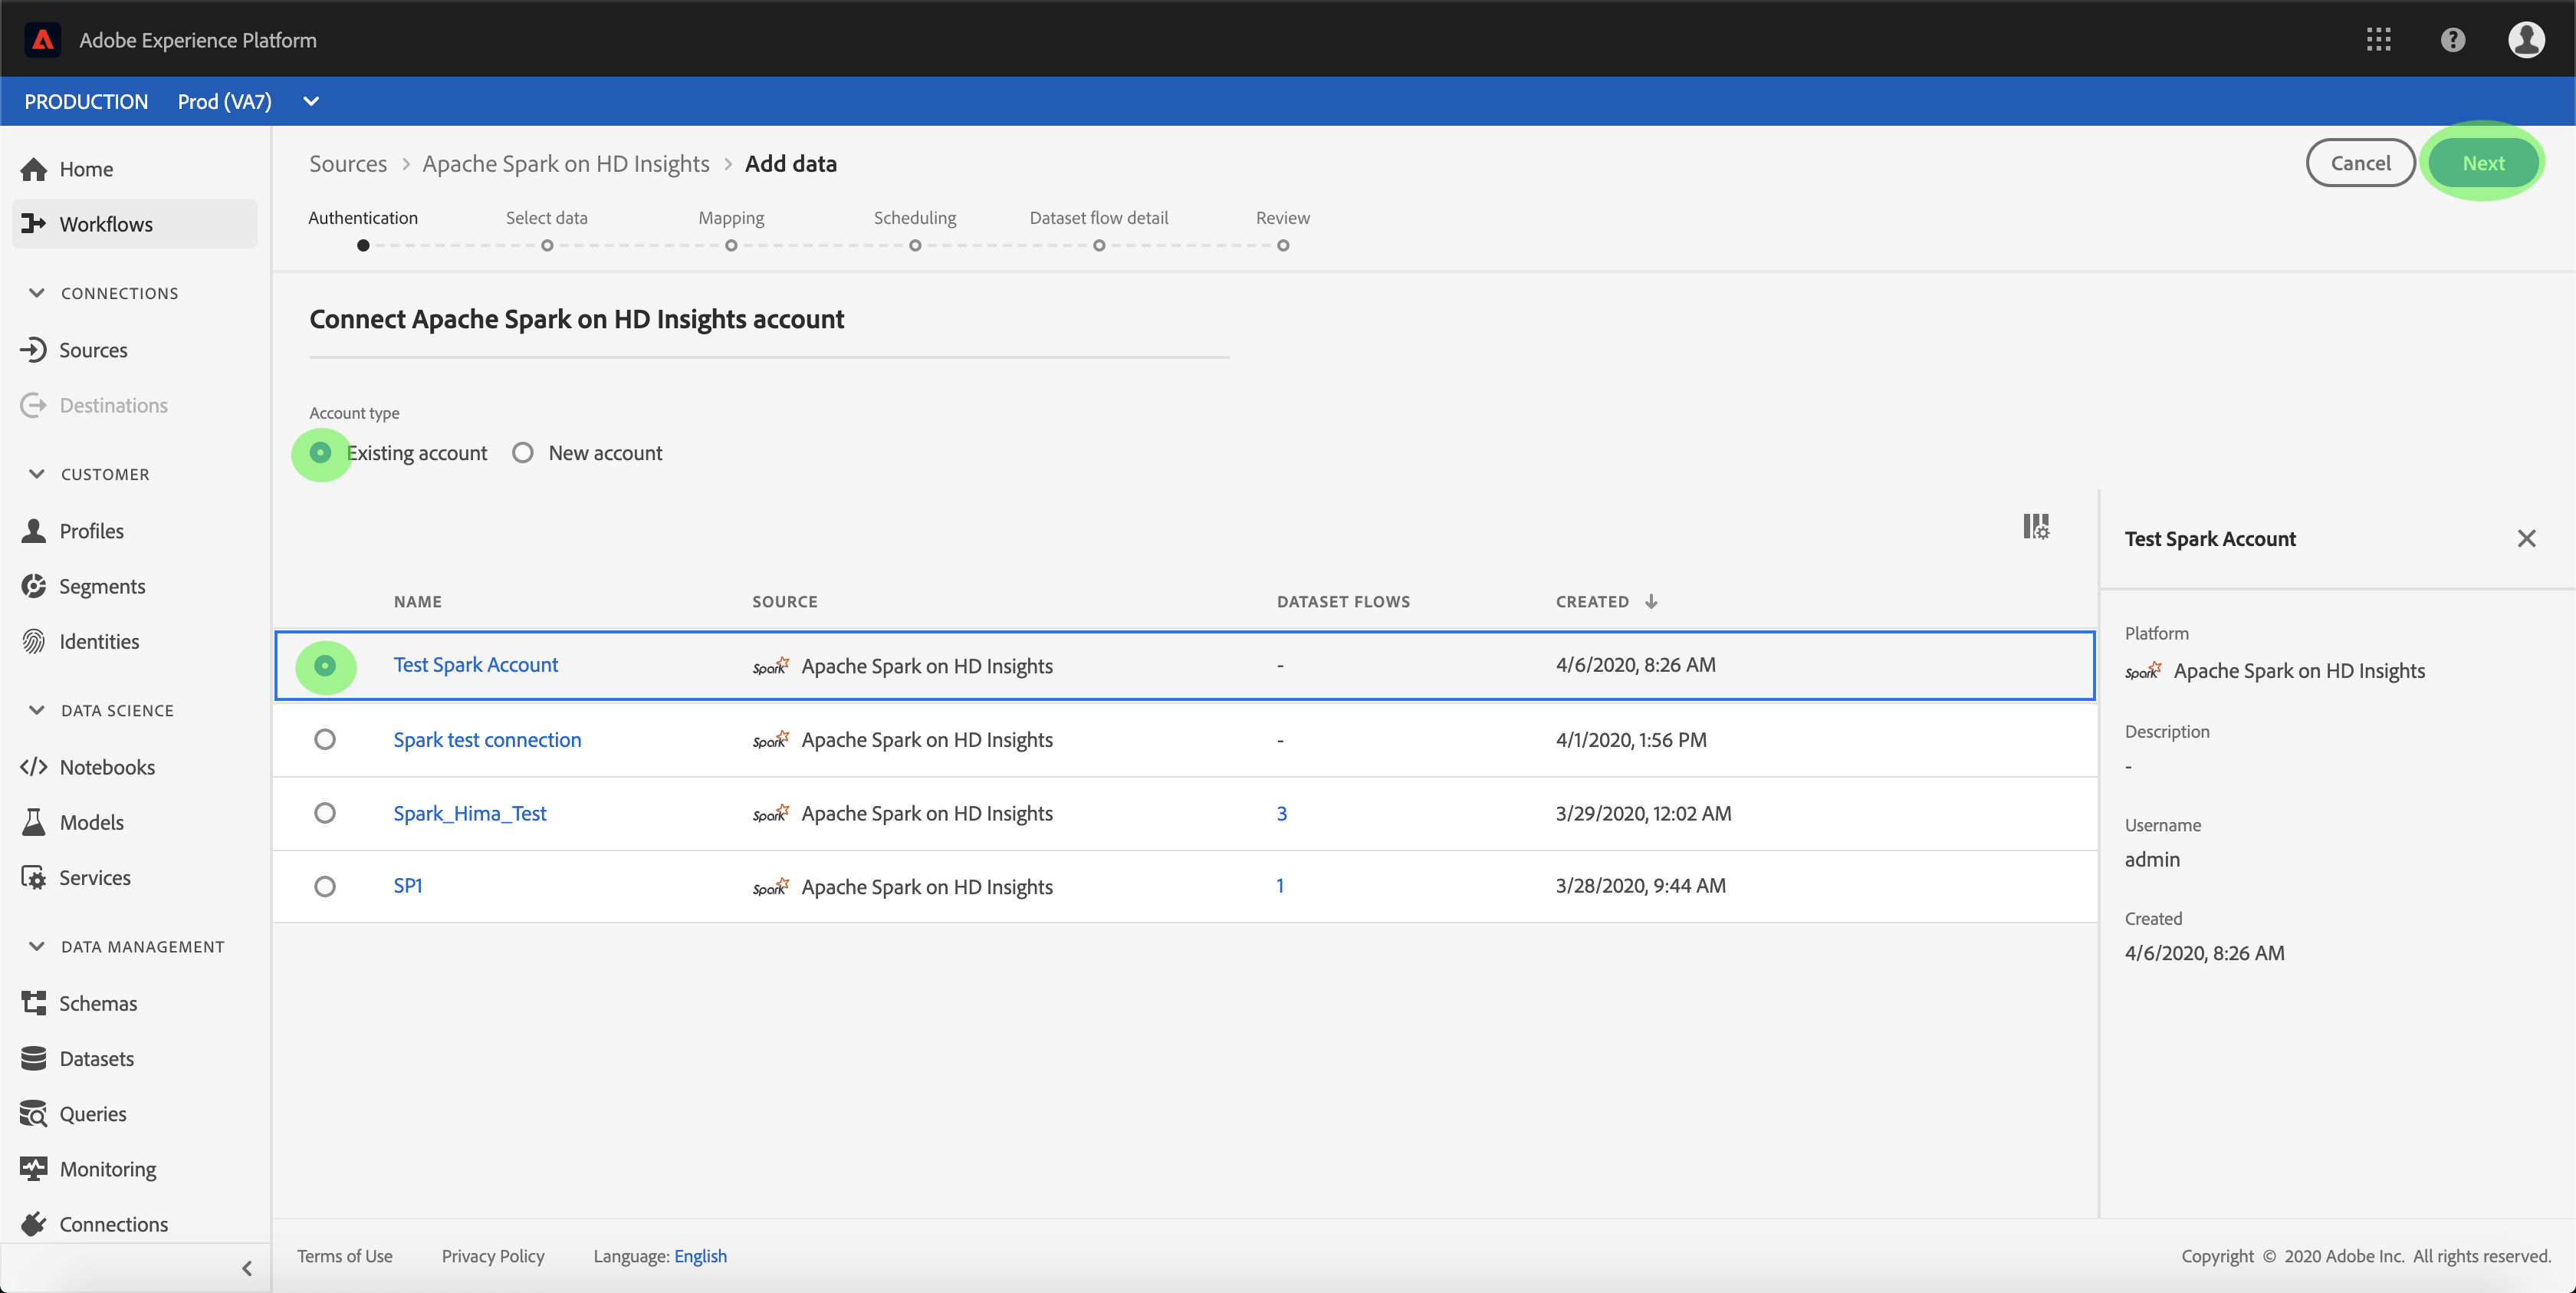Sort table by Created column header
2576x1293 pixels.
click(x=1592, y=601)
